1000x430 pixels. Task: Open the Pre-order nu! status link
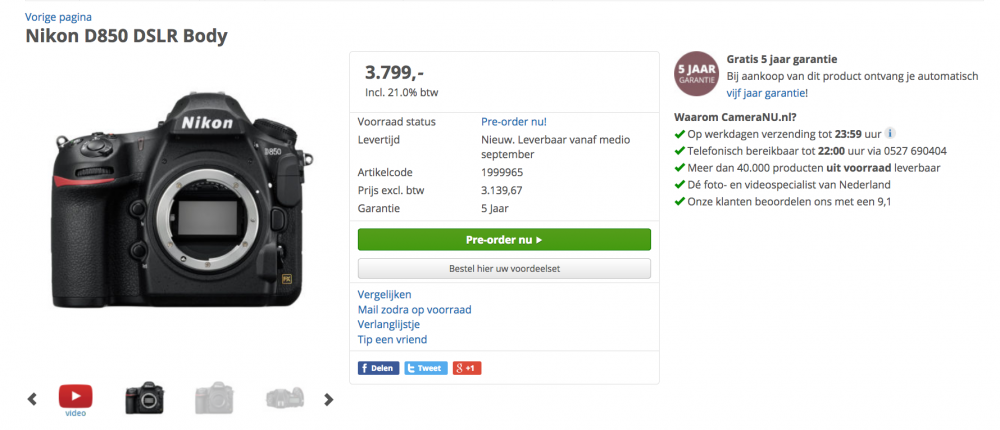[x=513, y=121]
